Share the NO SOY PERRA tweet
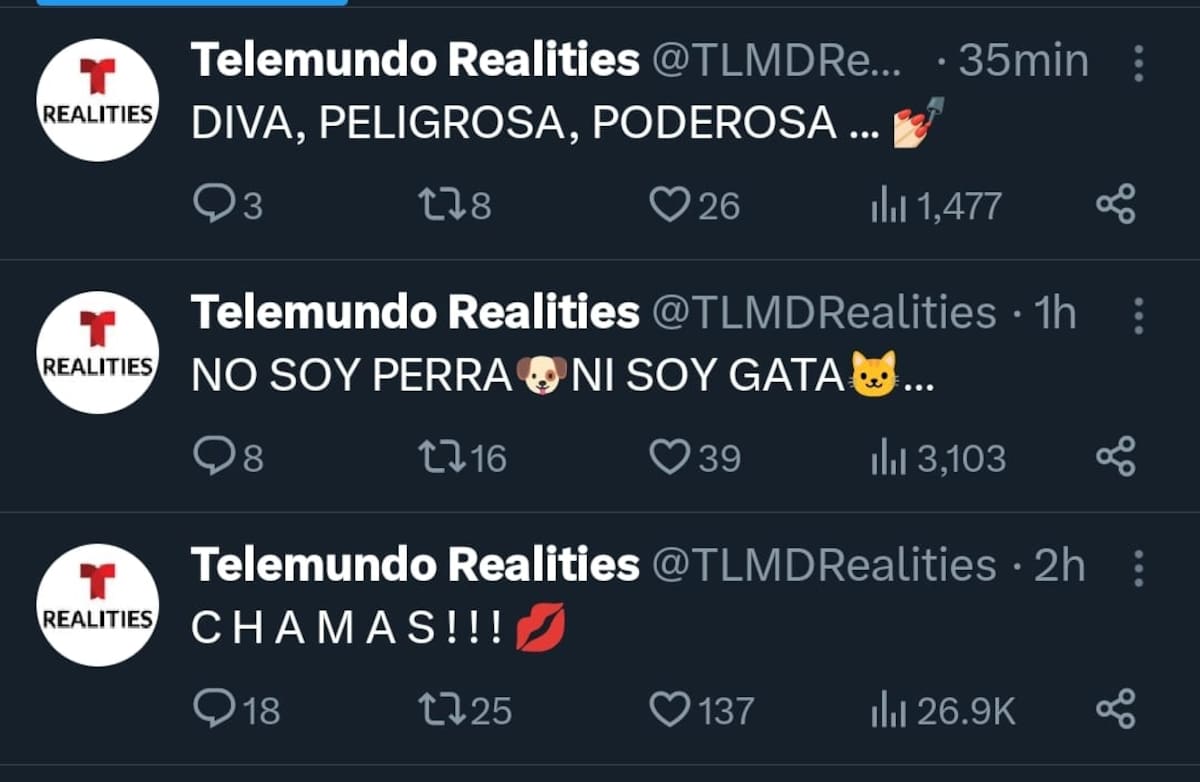1200x782 pixels. point(1115,457)
